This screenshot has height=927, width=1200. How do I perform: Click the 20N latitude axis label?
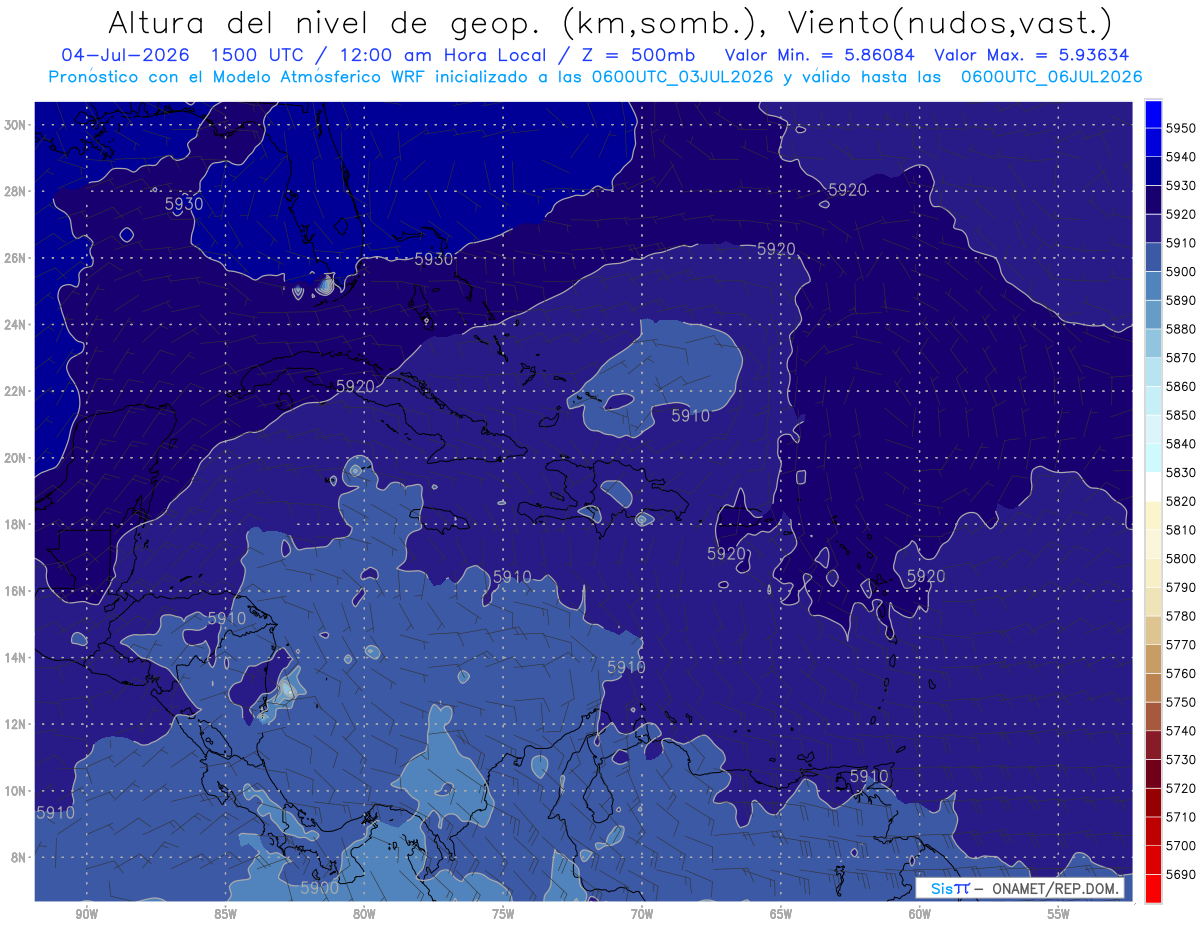(x=17, y=458)
